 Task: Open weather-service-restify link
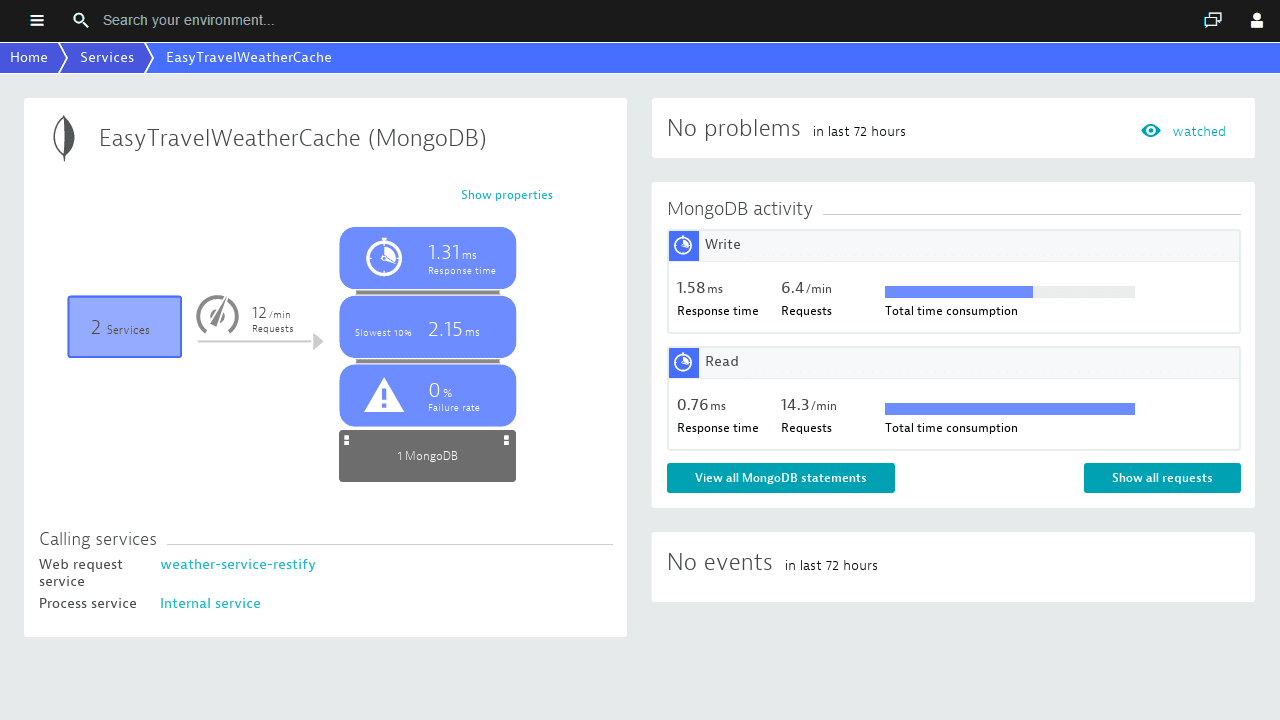pyautogui.click(x=238, y=565)
